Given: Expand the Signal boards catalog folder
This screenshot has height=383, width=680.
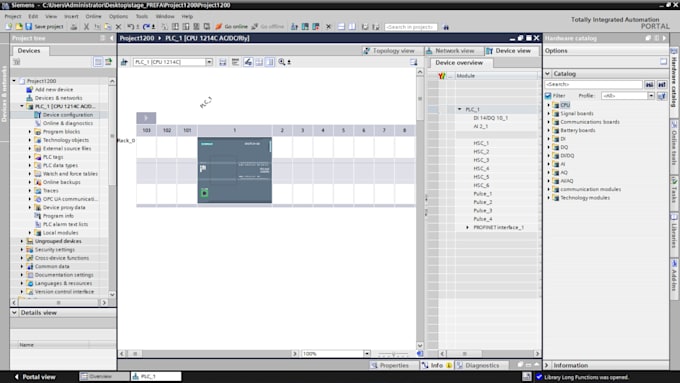Looking at the screenshot, I should coord(549,114).
